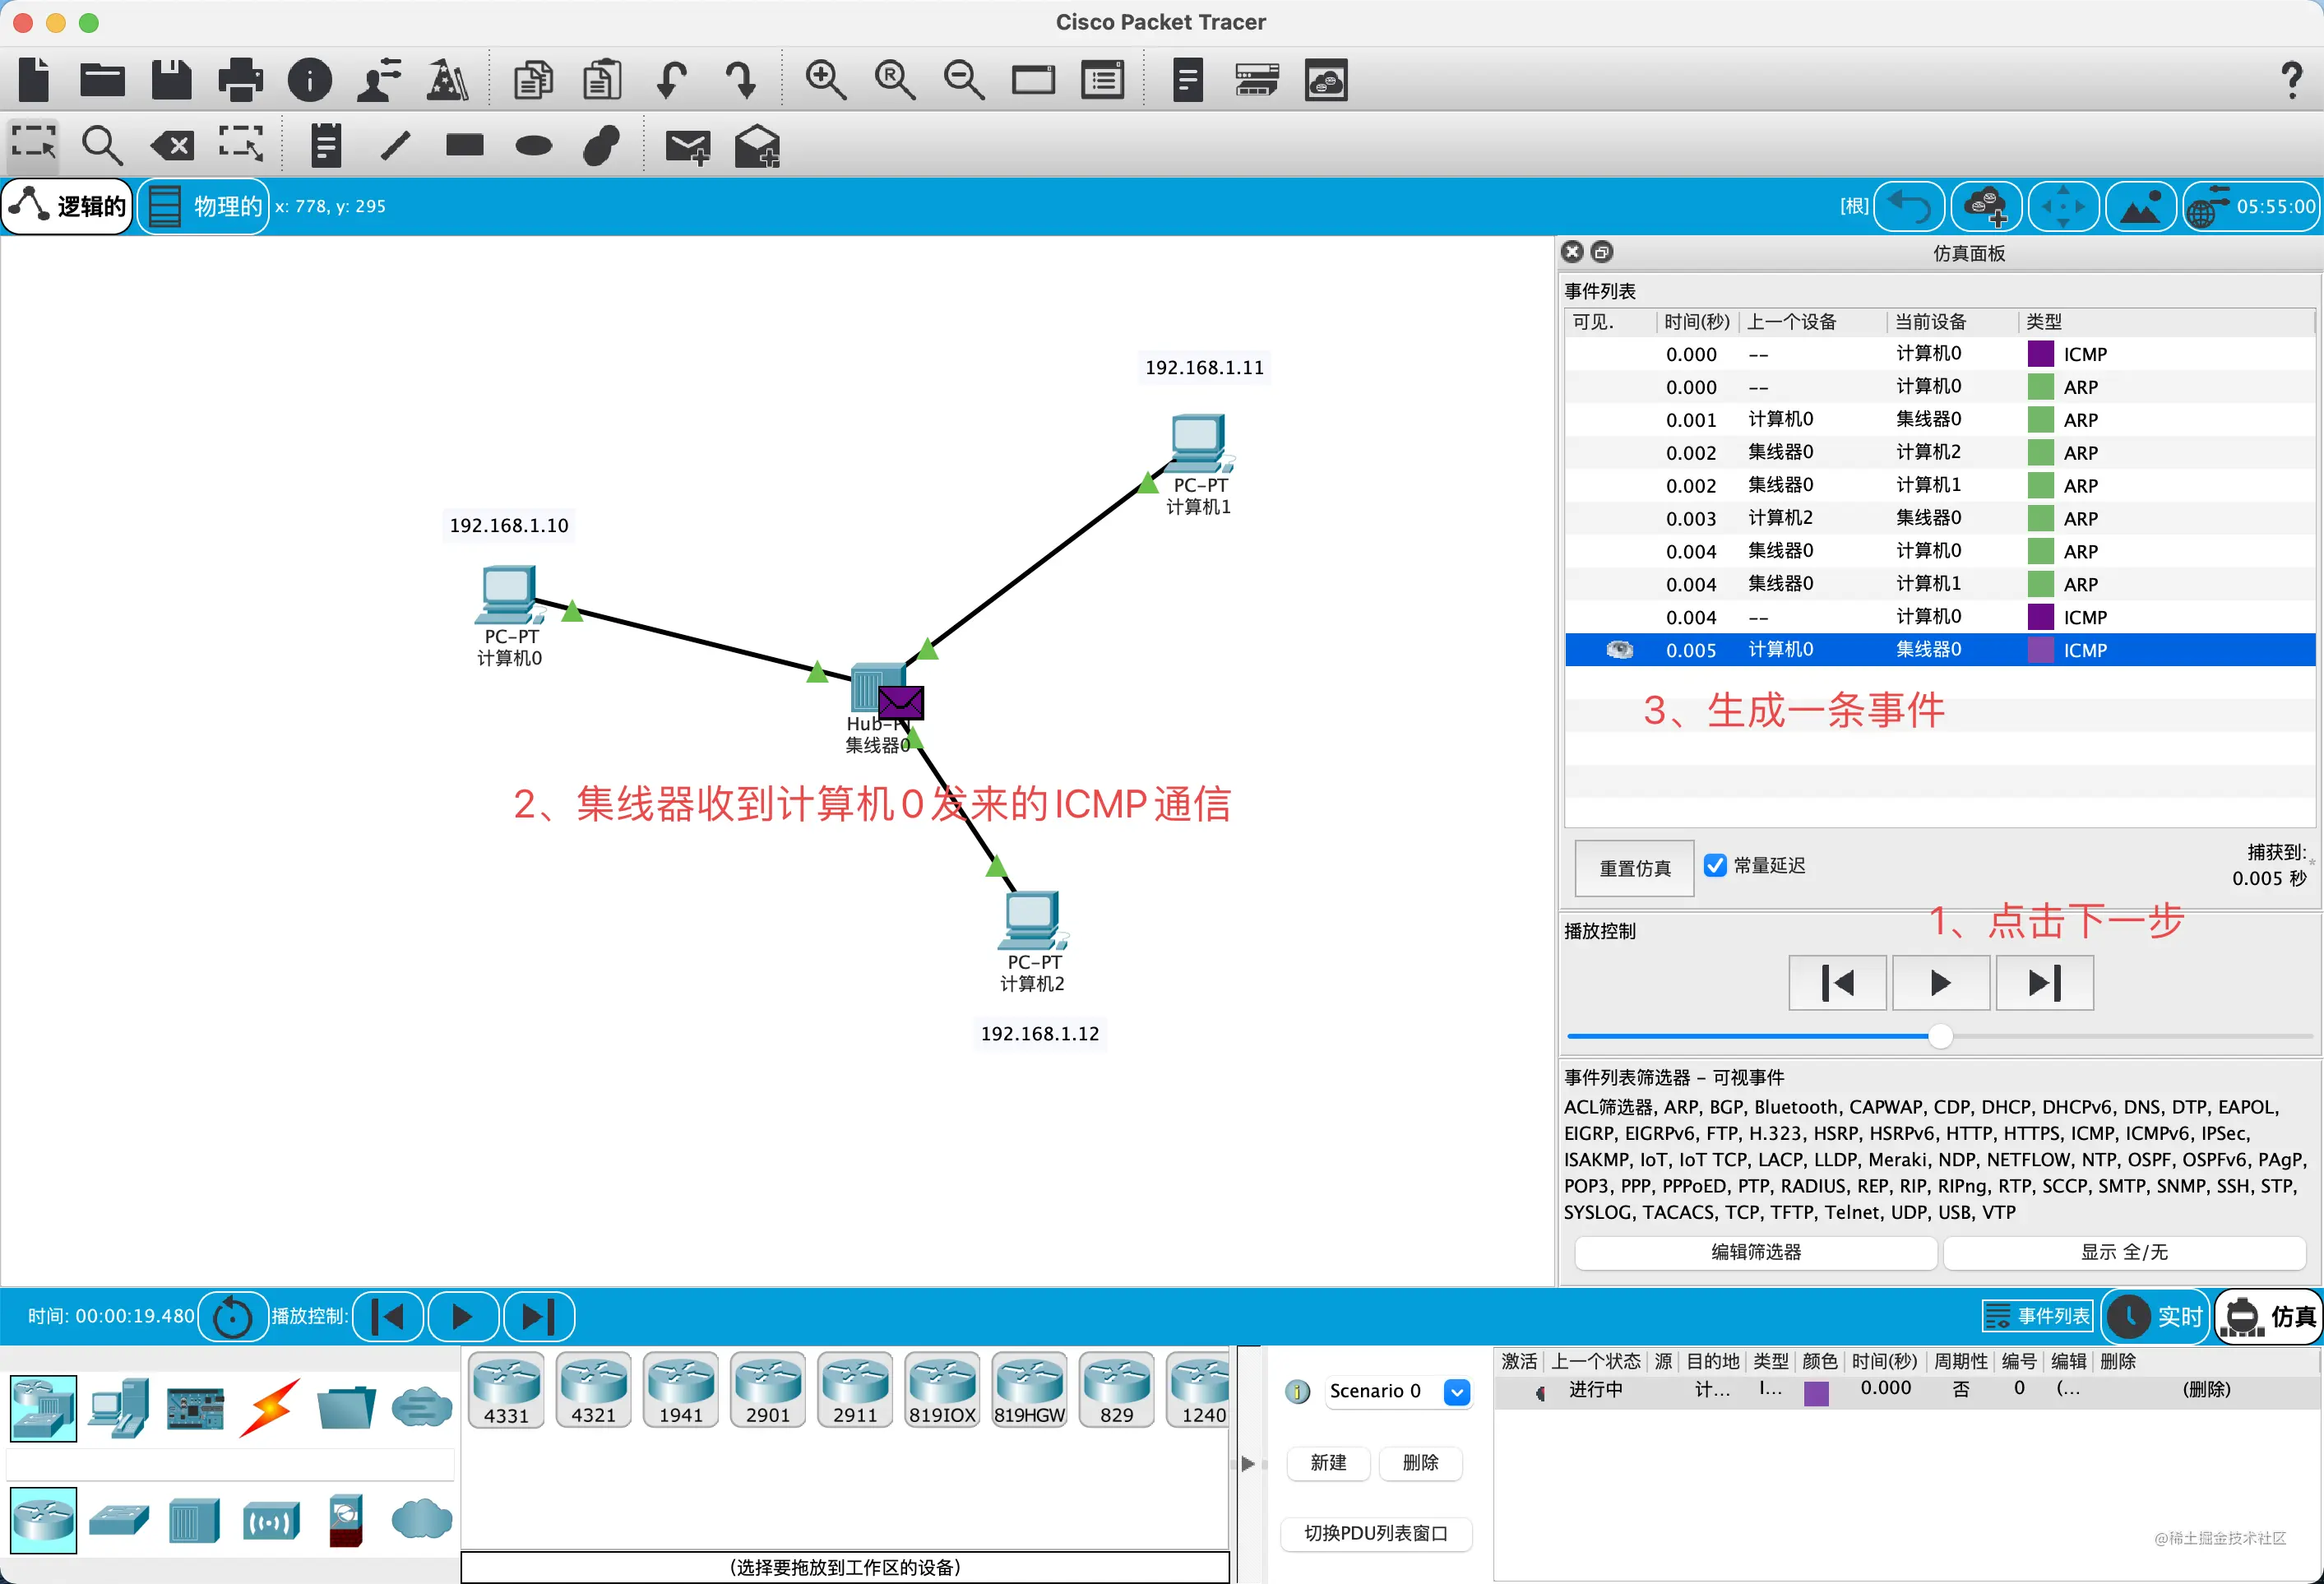Select the Draw Ellipse tool

coord(534,146)
